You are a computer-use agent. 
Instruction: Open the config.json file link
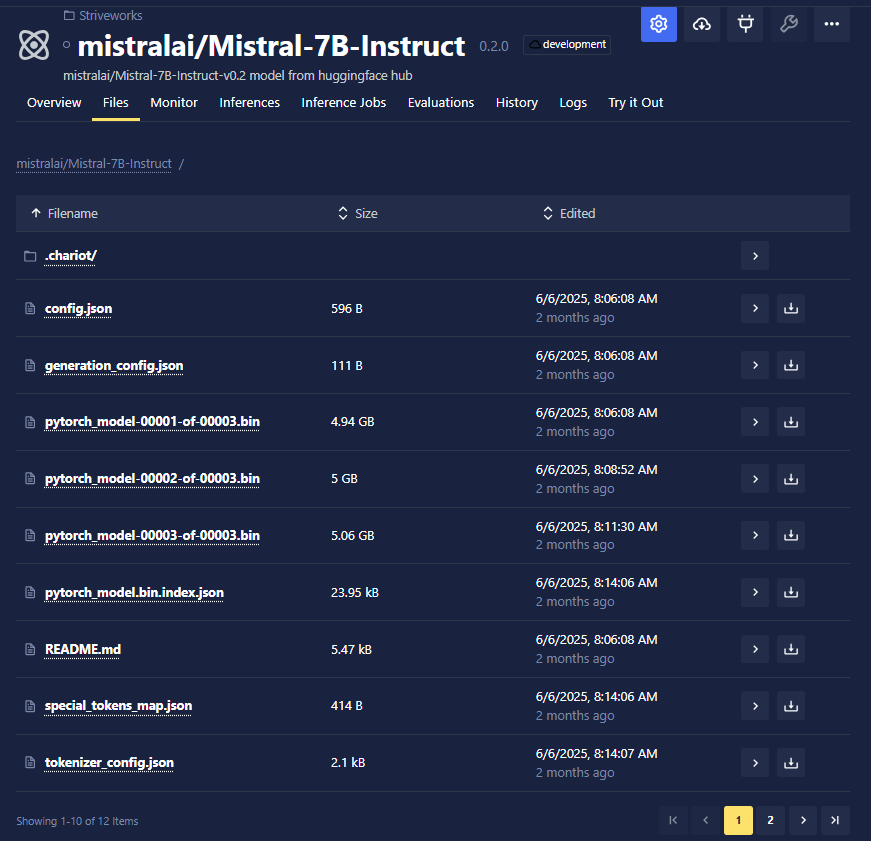coord(78,309)
